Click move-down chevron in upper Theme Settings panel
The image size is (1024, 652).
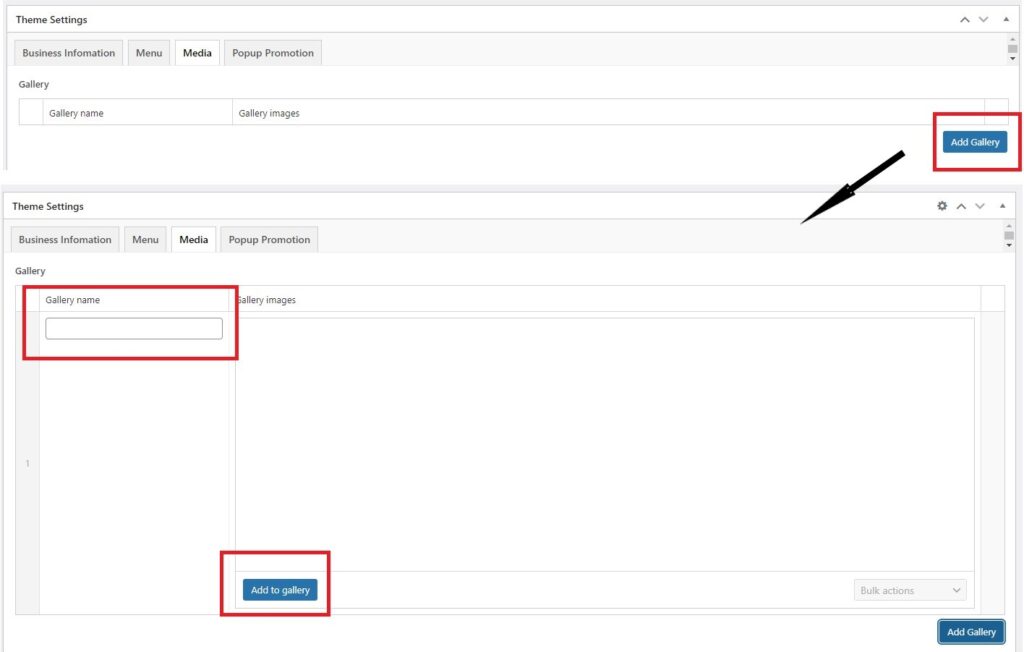click(984, 19)
